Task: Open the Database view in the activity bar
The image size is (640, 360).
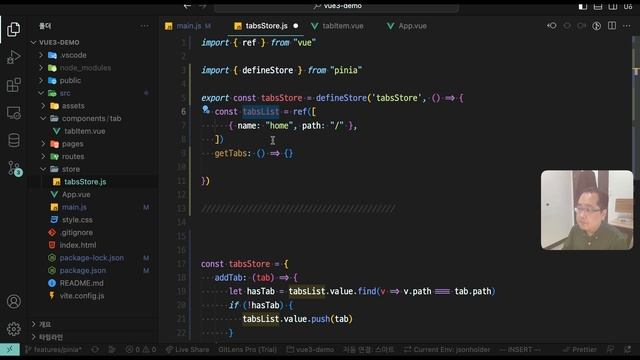Action: click(13, 140)
